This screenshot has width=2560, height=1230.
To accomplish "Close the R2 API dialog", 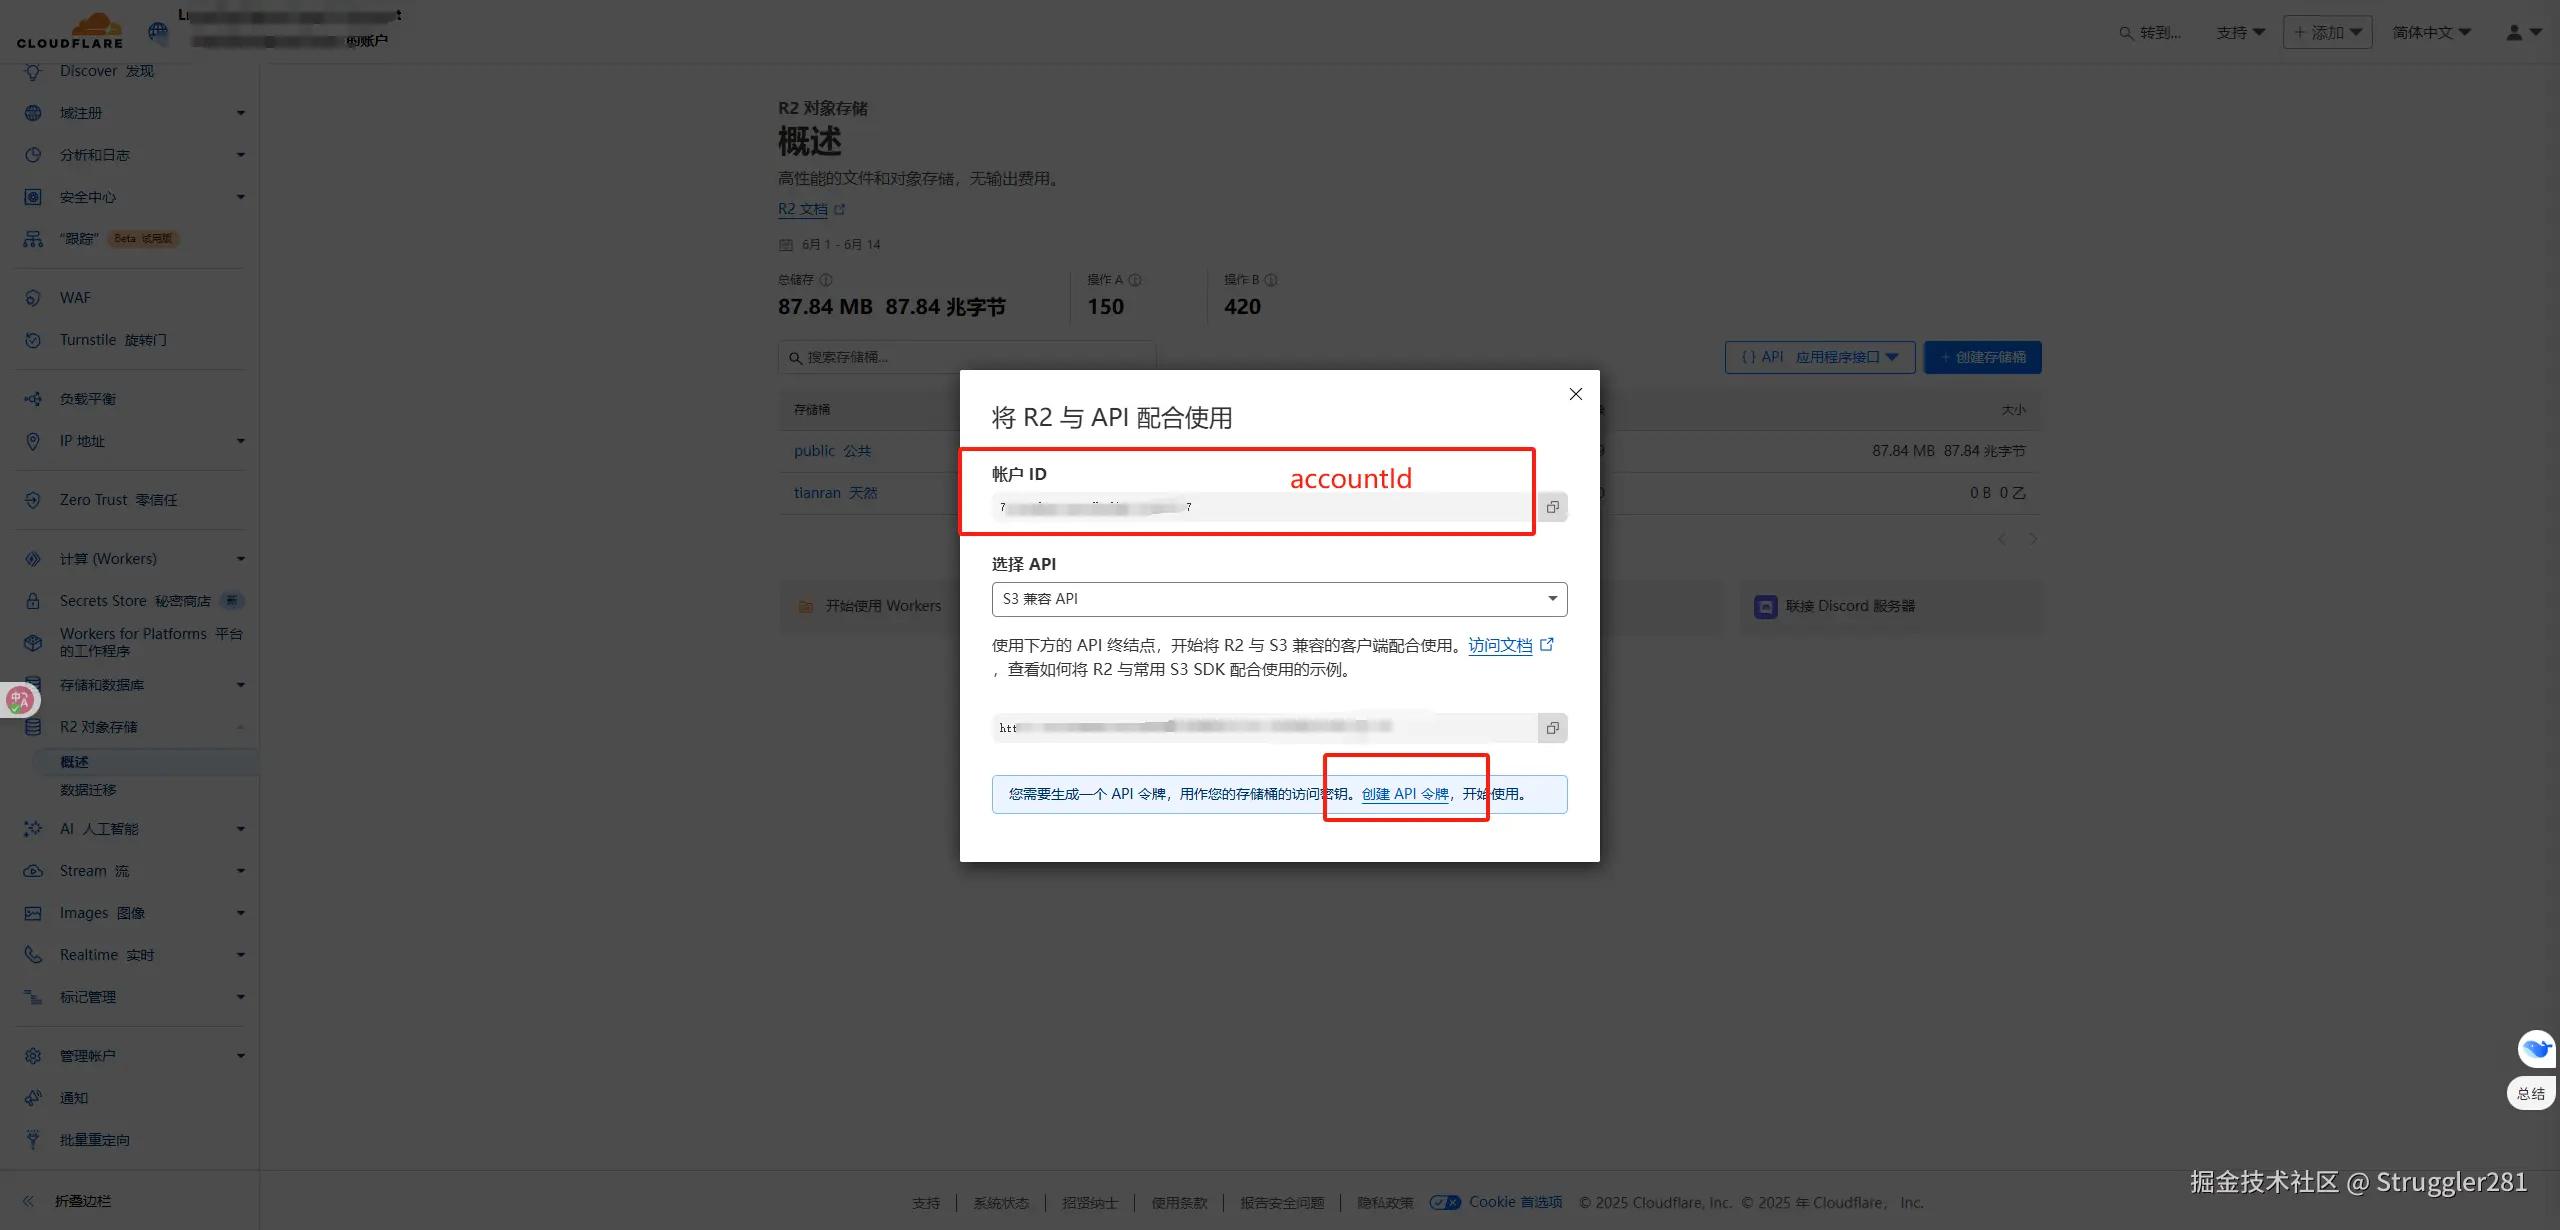I will 1576,394.
